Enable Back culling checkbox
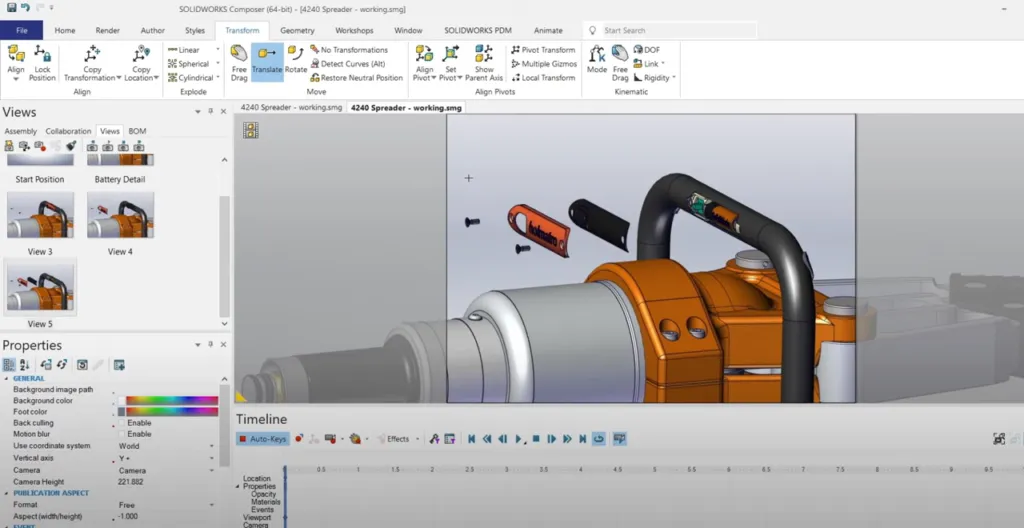Viewport: 1024px width, 528px height. (x=122, y=423)
